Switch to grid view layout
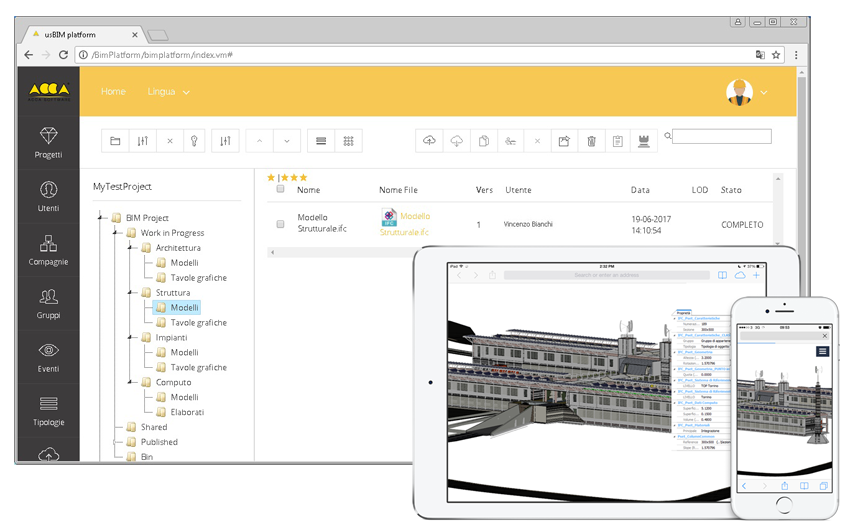The height and width of the screenshot is (529, 850). point(349,141)
